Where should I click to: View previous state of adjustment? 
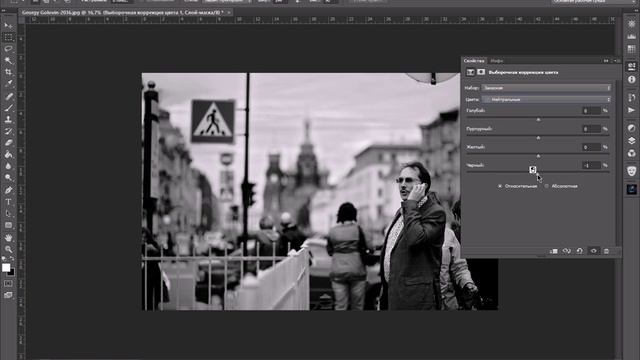tap(567, 251)
